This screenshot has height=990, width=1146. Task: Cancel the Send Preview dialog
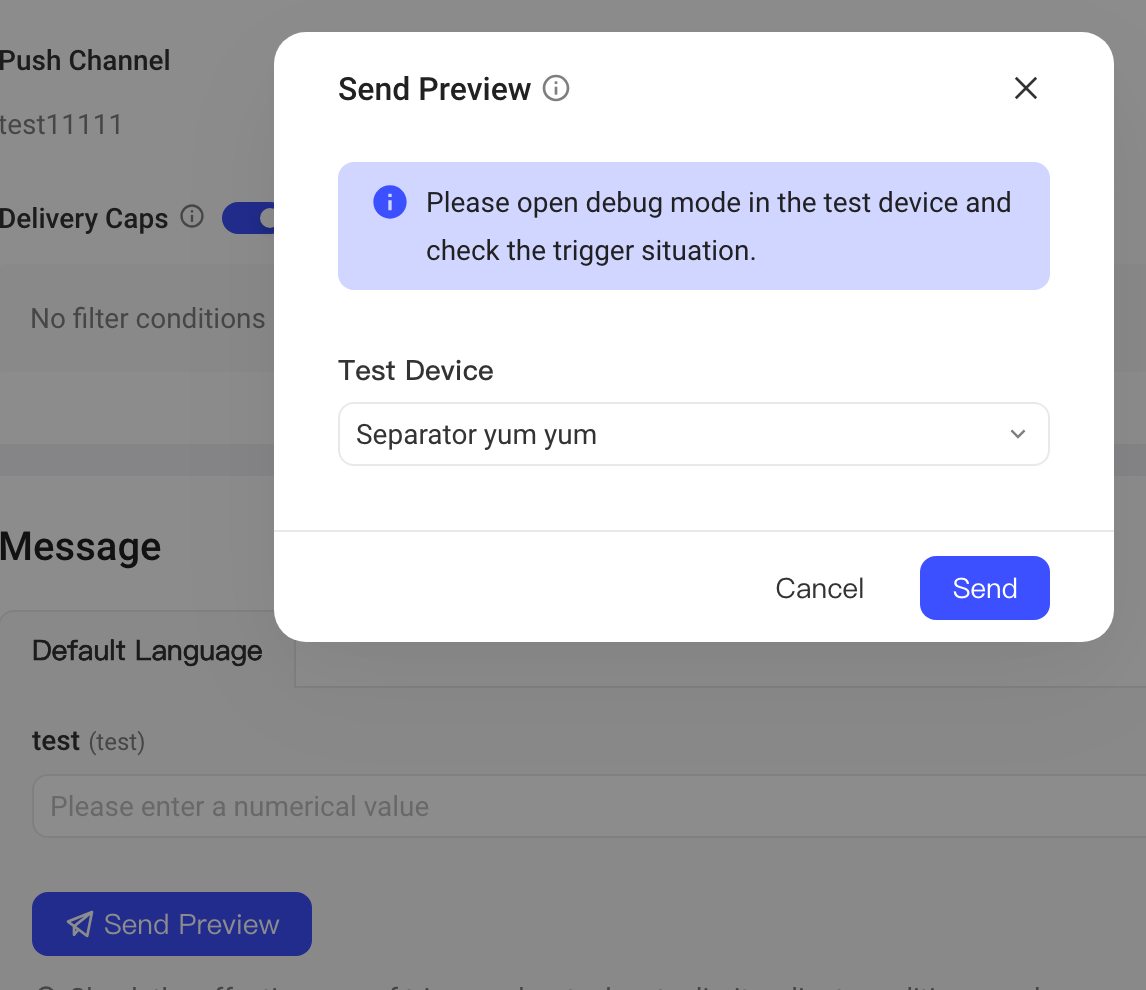coord(819,588)
